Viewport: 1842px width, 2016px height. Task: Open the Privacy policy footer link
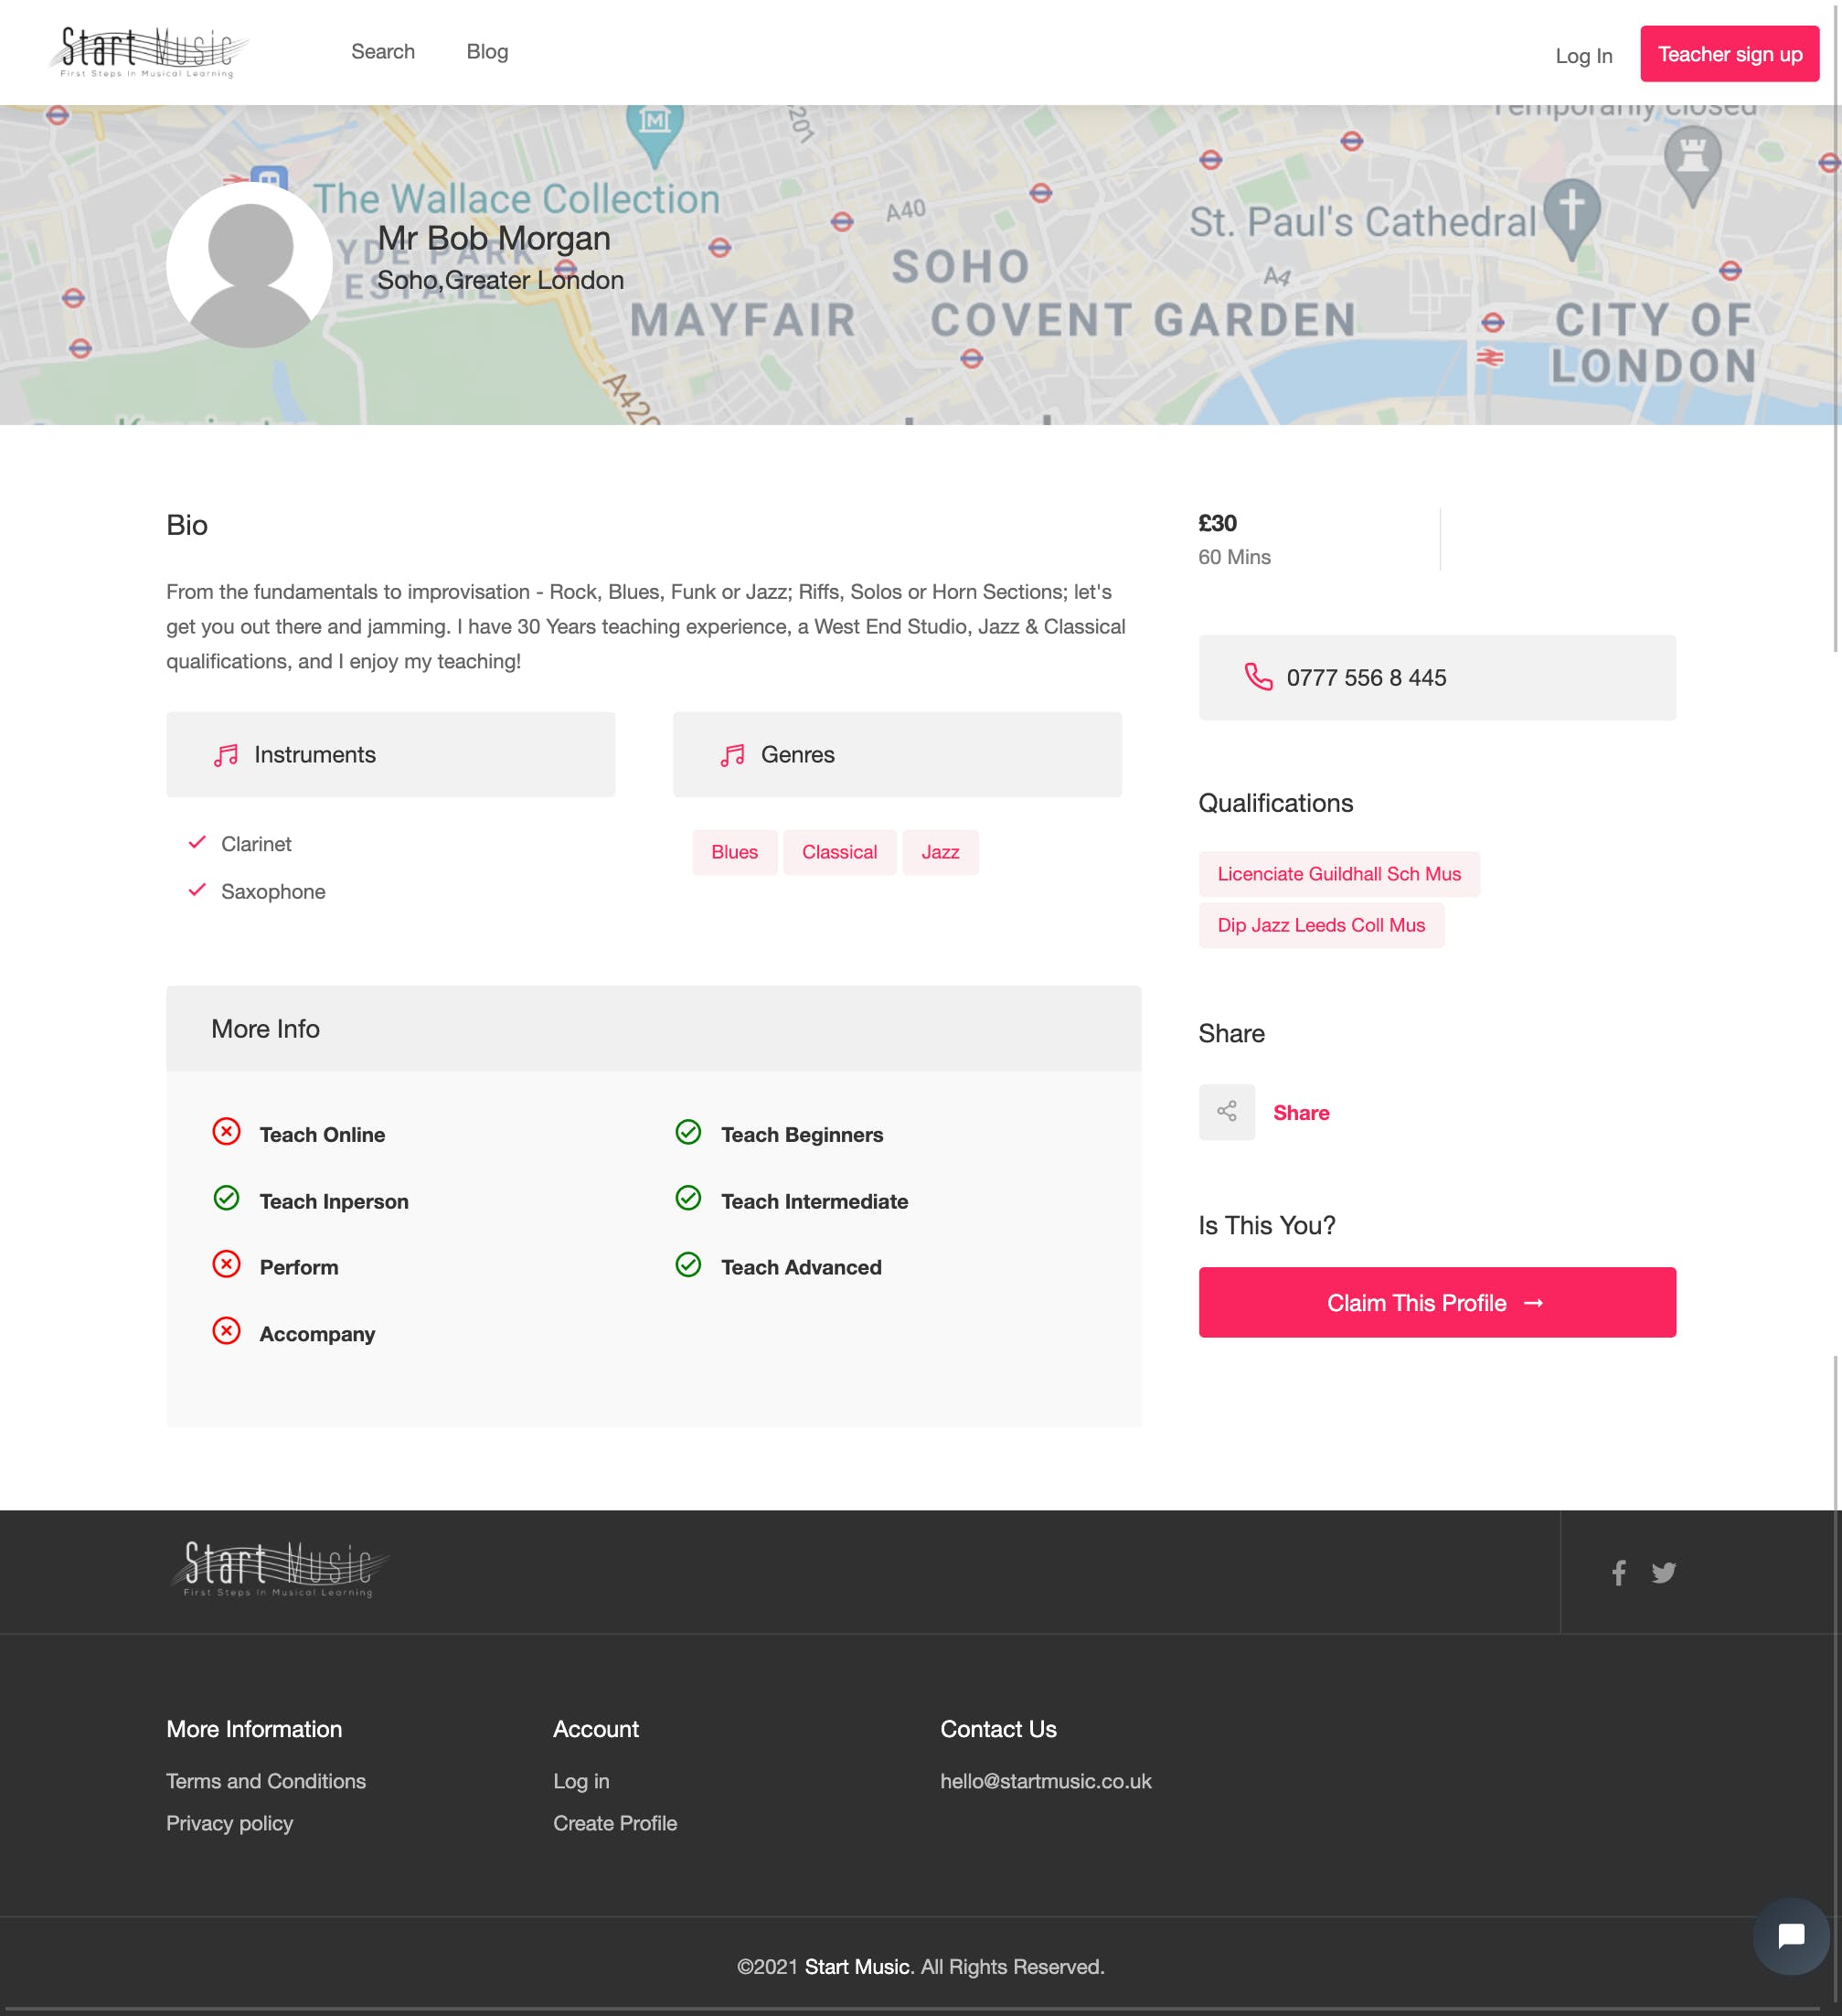point(229,1823)
